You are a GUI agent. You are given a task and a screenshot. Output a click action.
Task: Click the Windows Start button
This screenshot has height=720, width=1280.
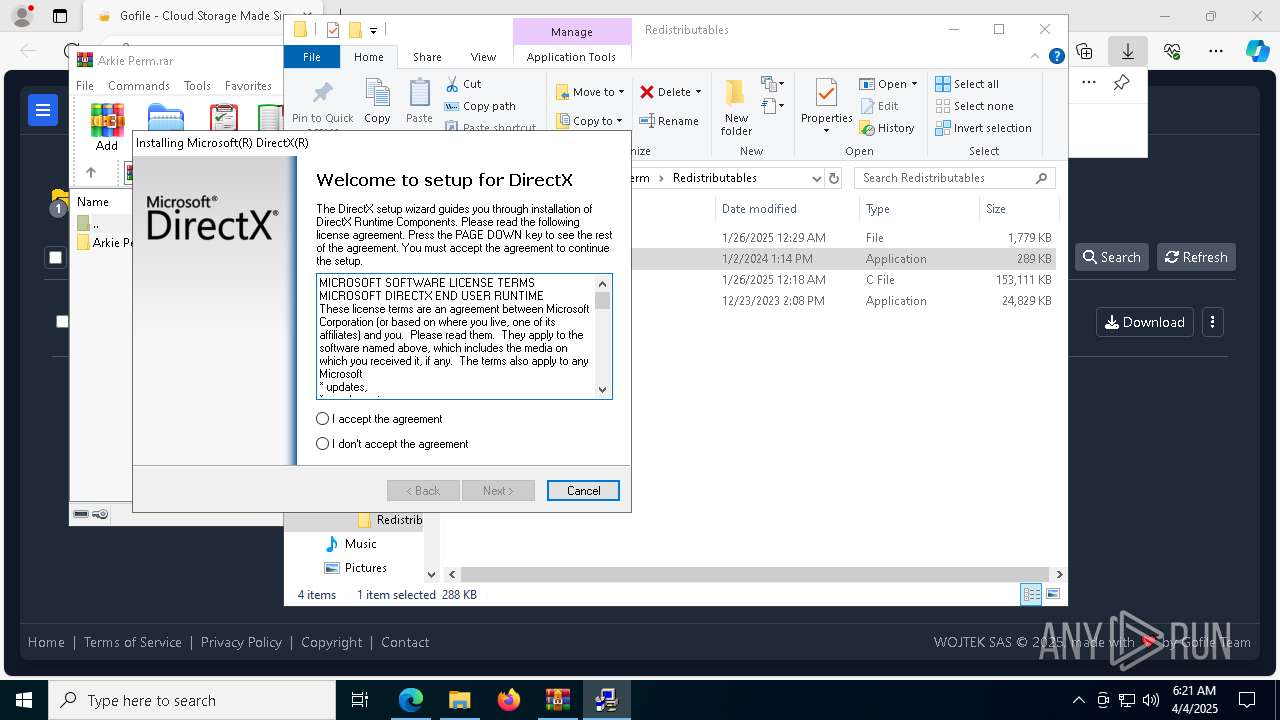[x=24, y=700]
